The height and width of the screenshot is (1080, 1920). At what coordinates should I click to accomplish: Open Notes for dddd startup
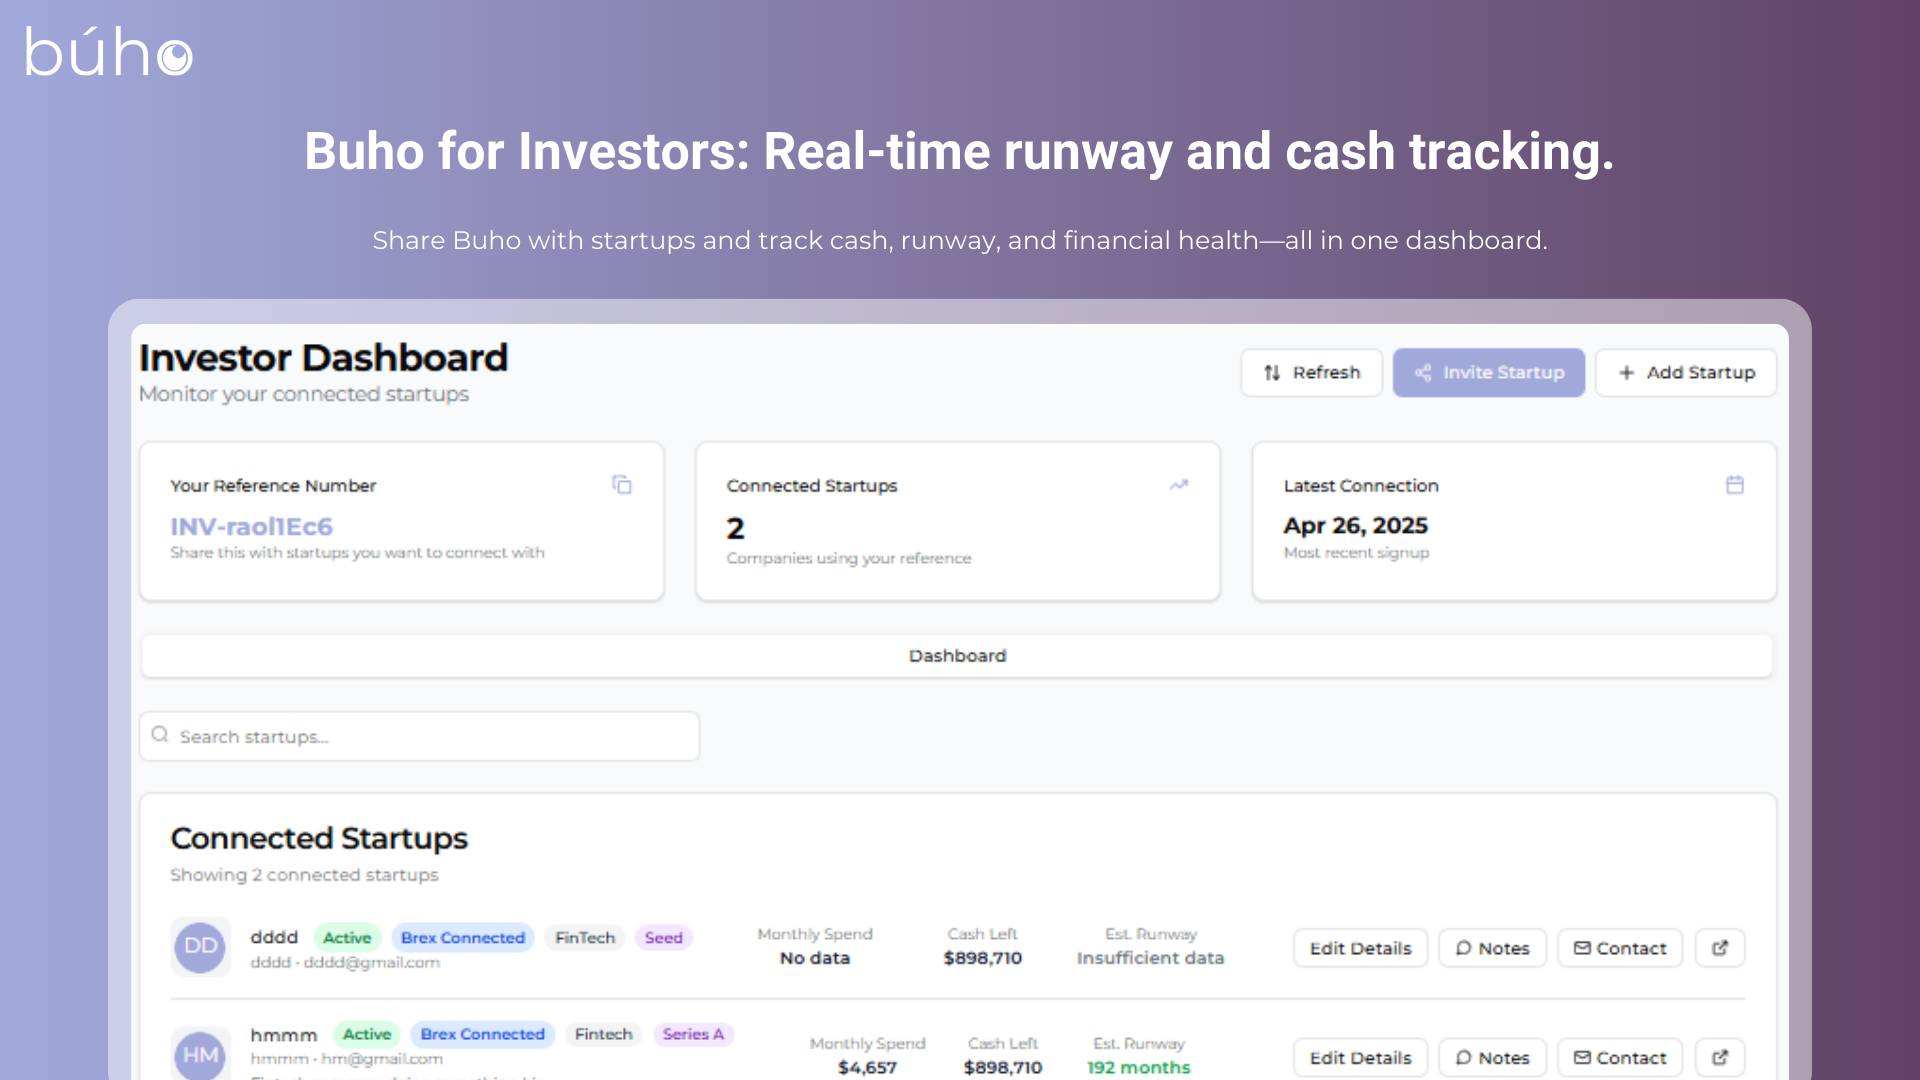point(1492,948)
